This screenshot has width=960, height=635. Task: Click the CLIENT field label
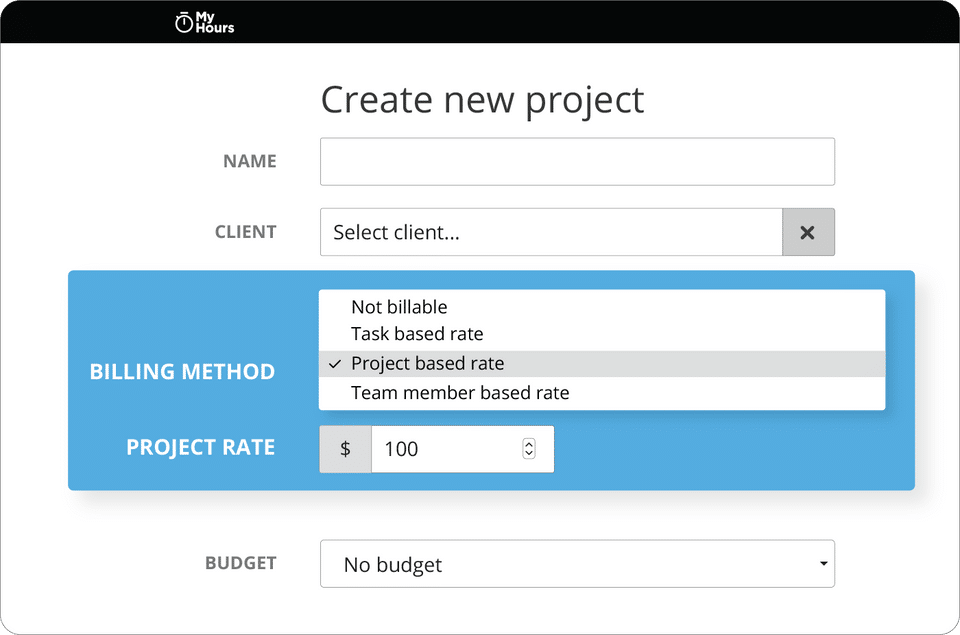[245, 232]
